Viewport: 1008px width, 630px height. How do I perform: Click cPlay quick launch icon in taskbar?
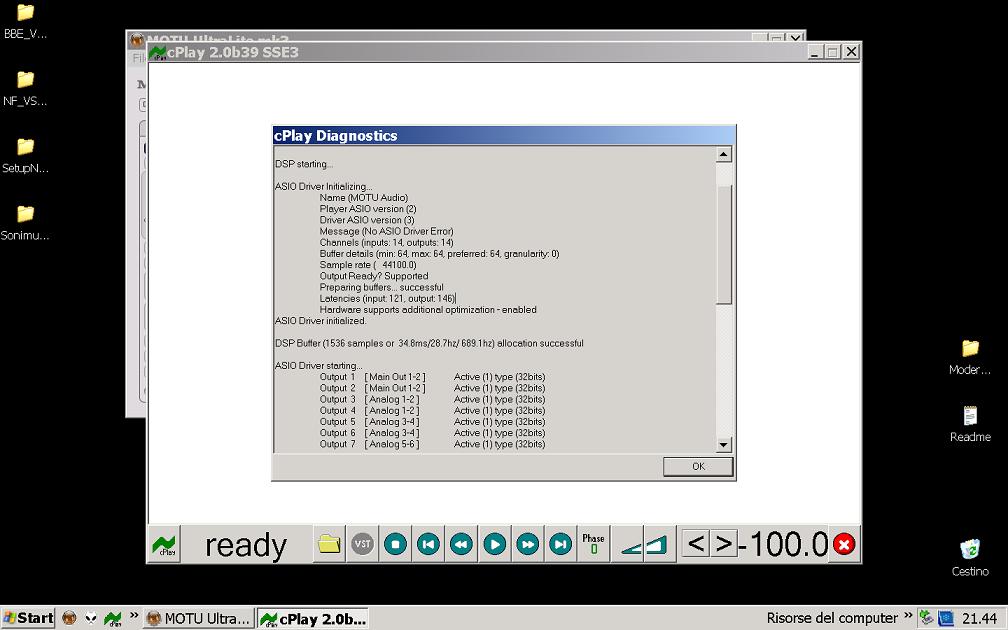click(x=113, y=618)
